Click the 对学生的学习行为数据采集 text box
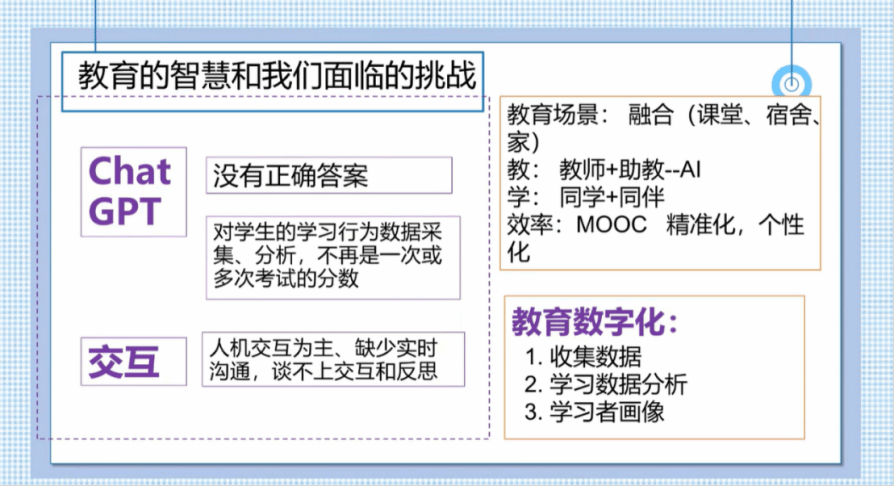This screenshot has height=486, width=894. pyautogui.click(x=332, y=256)
